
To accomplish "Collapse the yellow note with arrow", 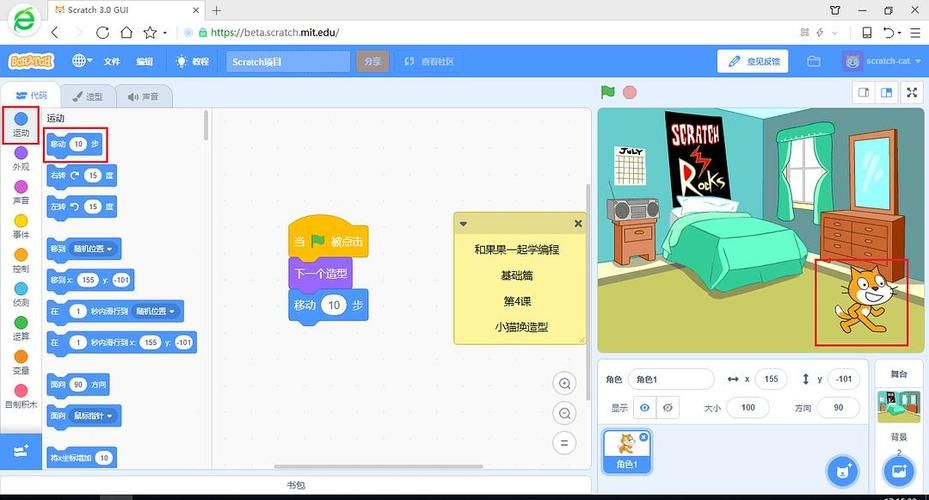I will coord(463,224).
